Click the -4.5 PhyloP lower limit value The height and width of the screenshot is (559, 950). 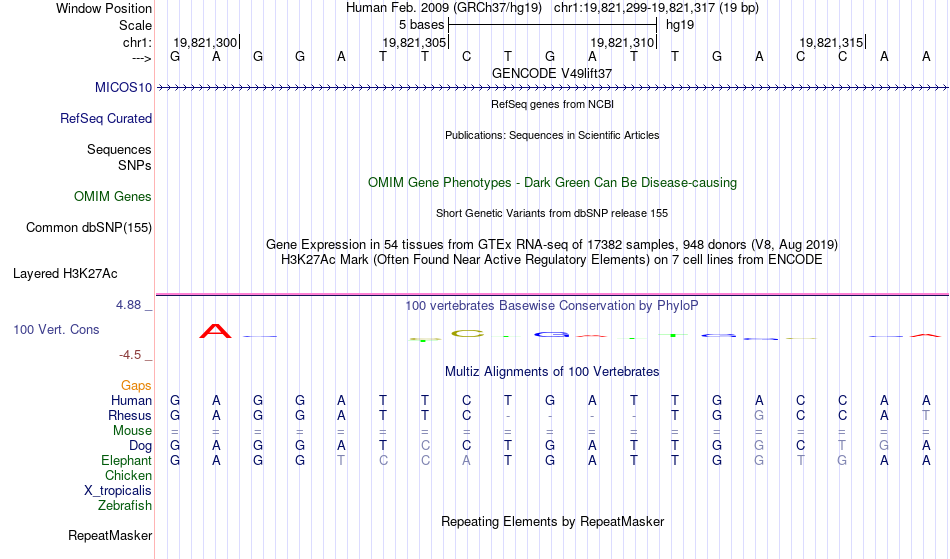point(130,354)
